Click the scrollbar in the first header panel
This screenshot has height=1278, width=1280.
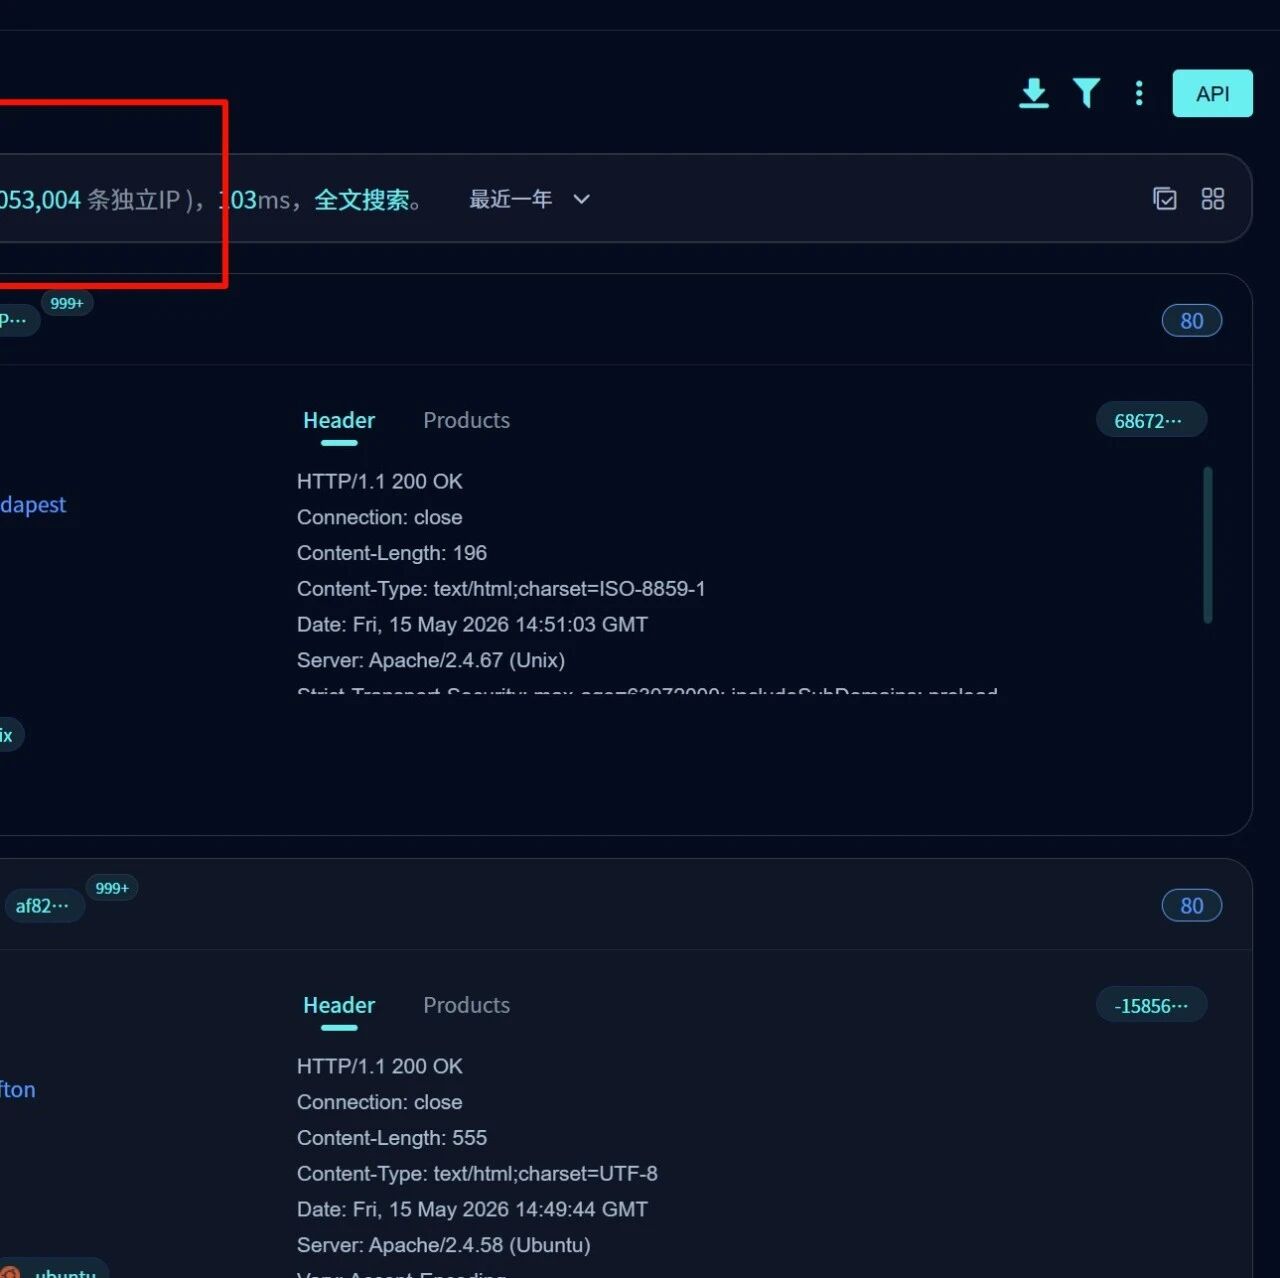tap(1208, 545)
